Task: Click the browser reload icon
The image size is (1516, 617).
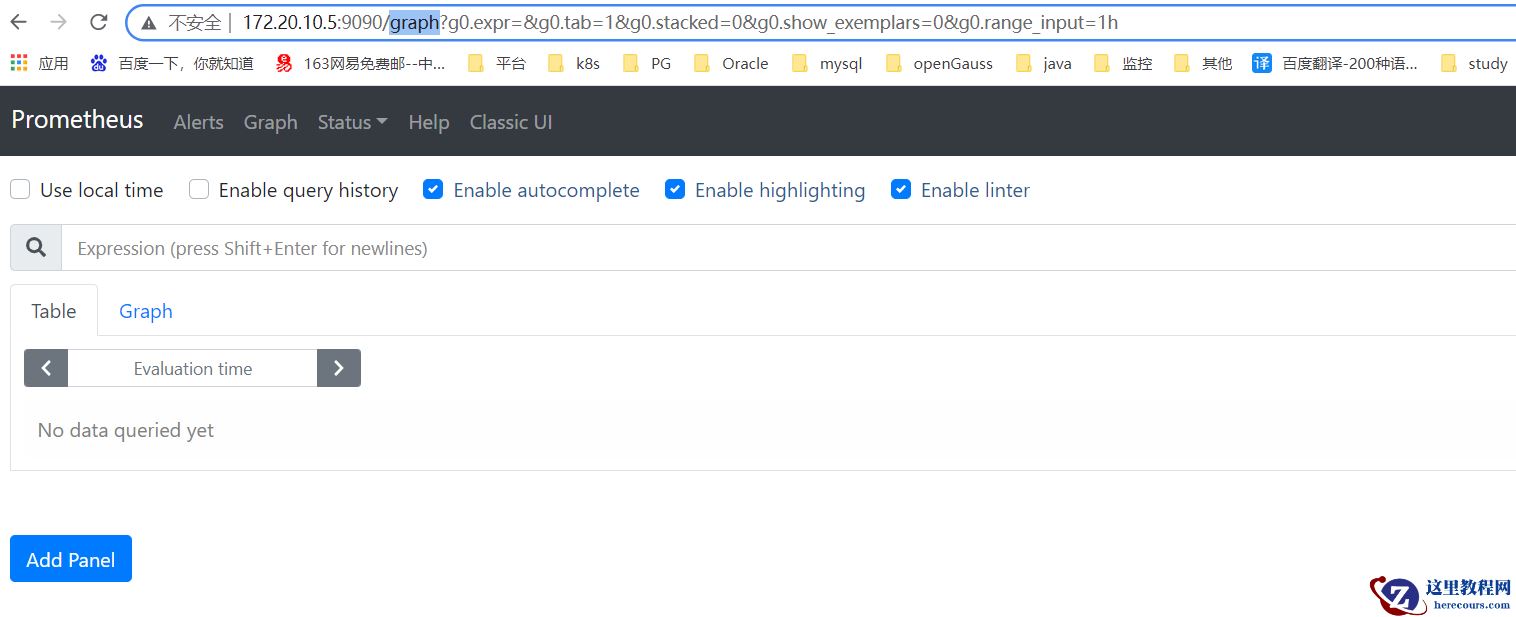Action: pyautogui.click(x=98, y=22)
